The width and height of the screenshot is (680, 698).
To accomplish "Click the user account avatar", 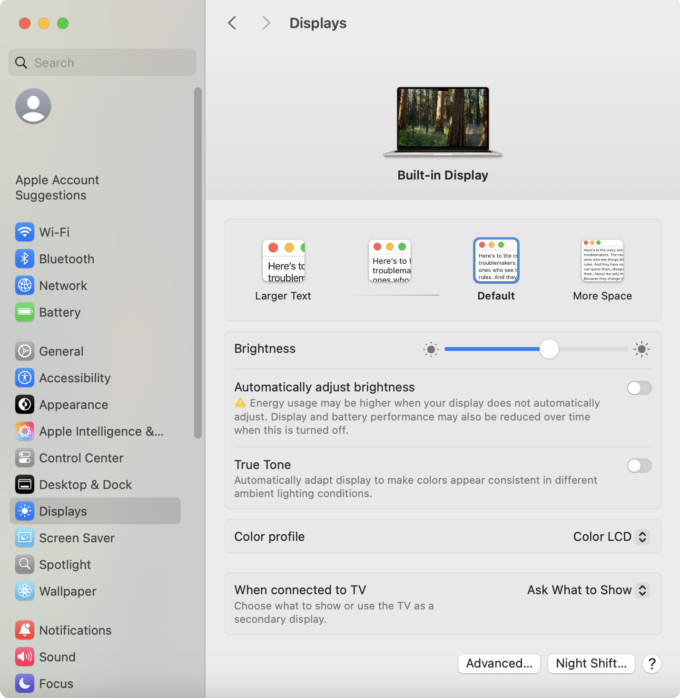I will (33, 106).
